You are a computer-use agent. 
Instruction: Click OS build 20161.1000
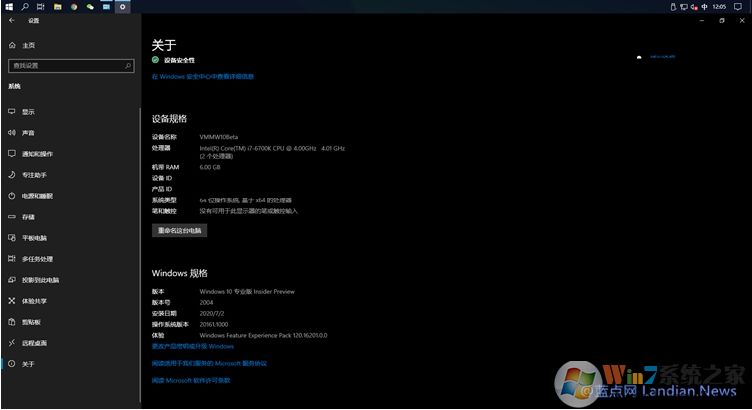(214, 325)
